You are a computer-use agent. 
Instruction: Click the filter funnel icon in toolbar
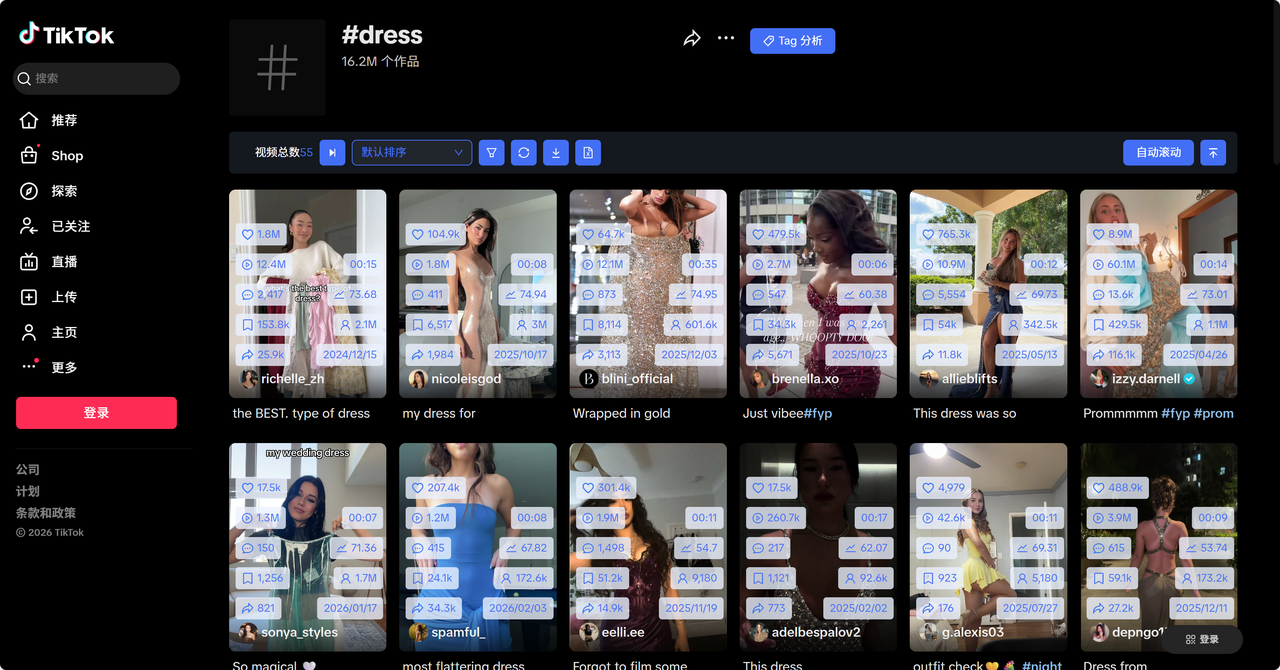tap(491, 153)
